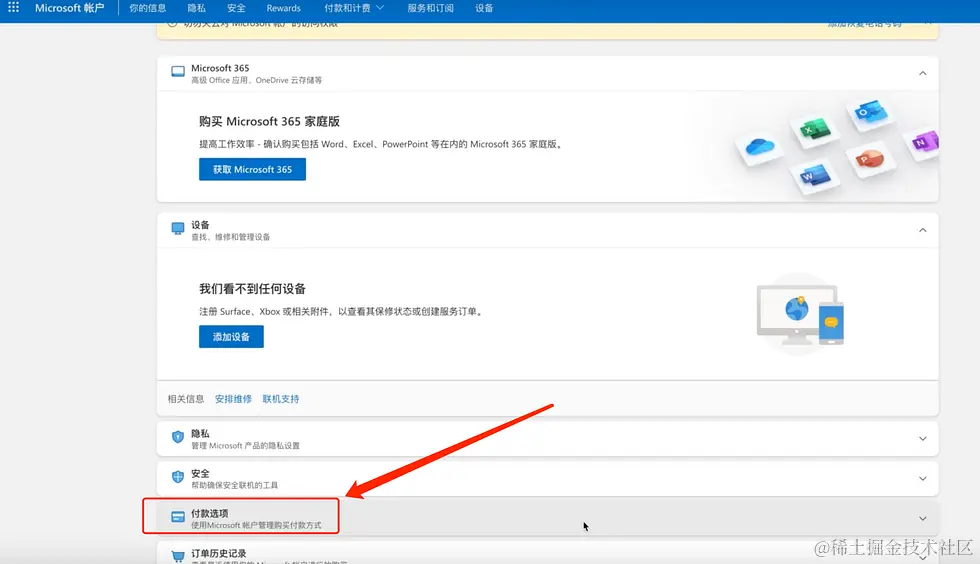
Task: Open the 隐私 tab in top bar
Action: 196,8
